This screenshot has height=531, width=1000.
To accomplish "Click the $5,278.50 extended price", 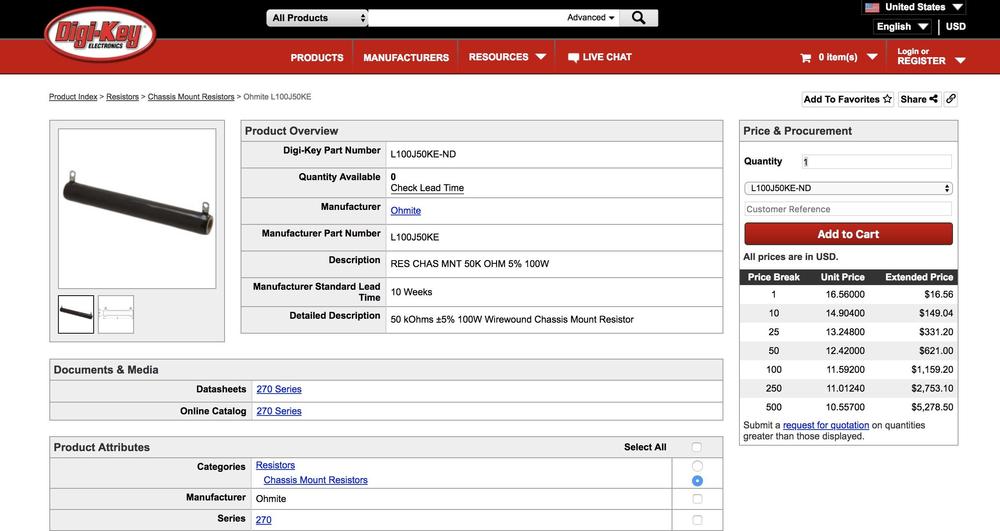I will [x=932, y=407].
